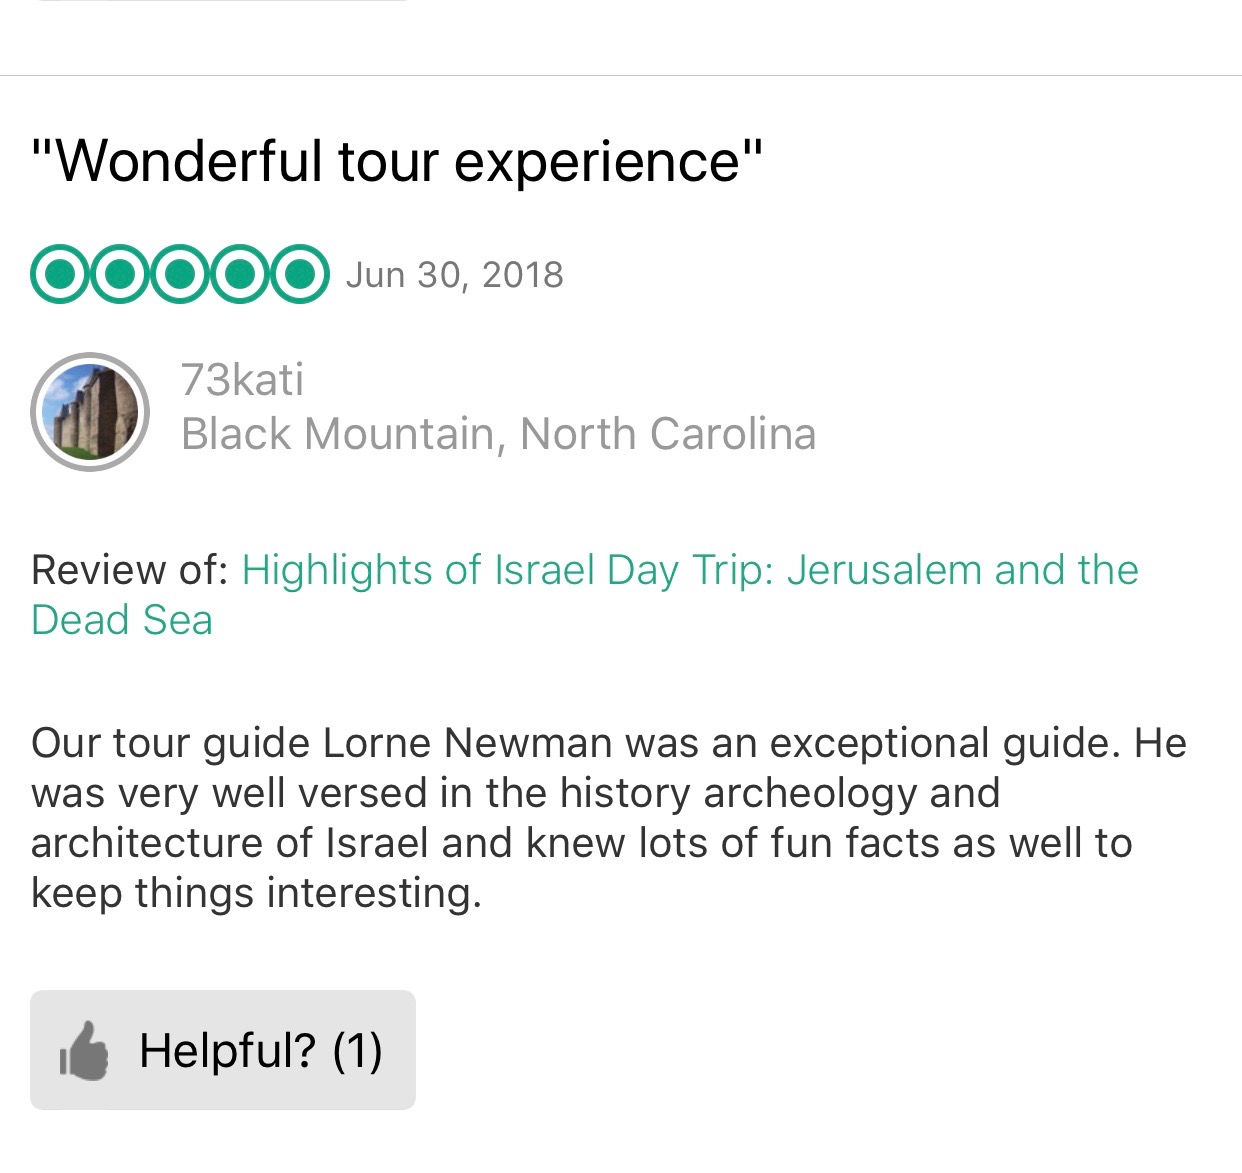The image size is (1242, 1173).
Task: Open the "Wonderful tour experience" review title
Action: pos(397,161)
